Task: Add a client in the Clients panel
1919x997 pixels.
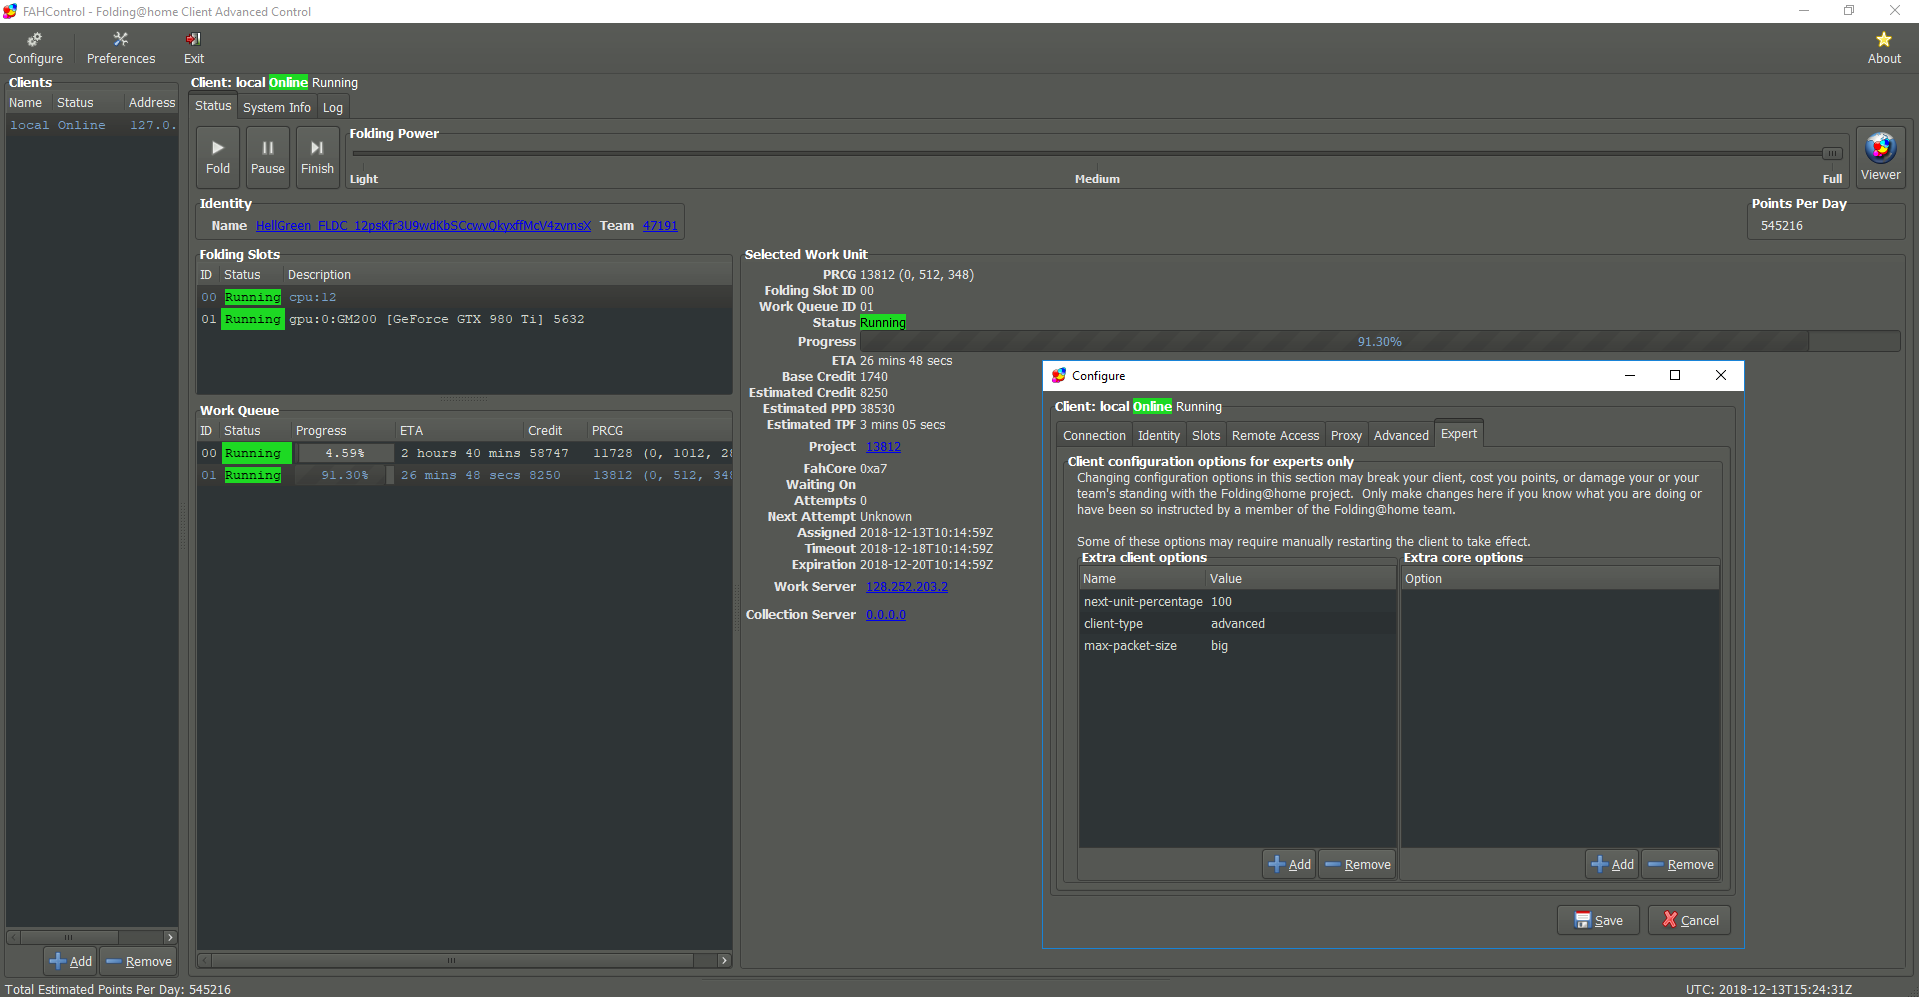Action: click(x=70, y=961)
